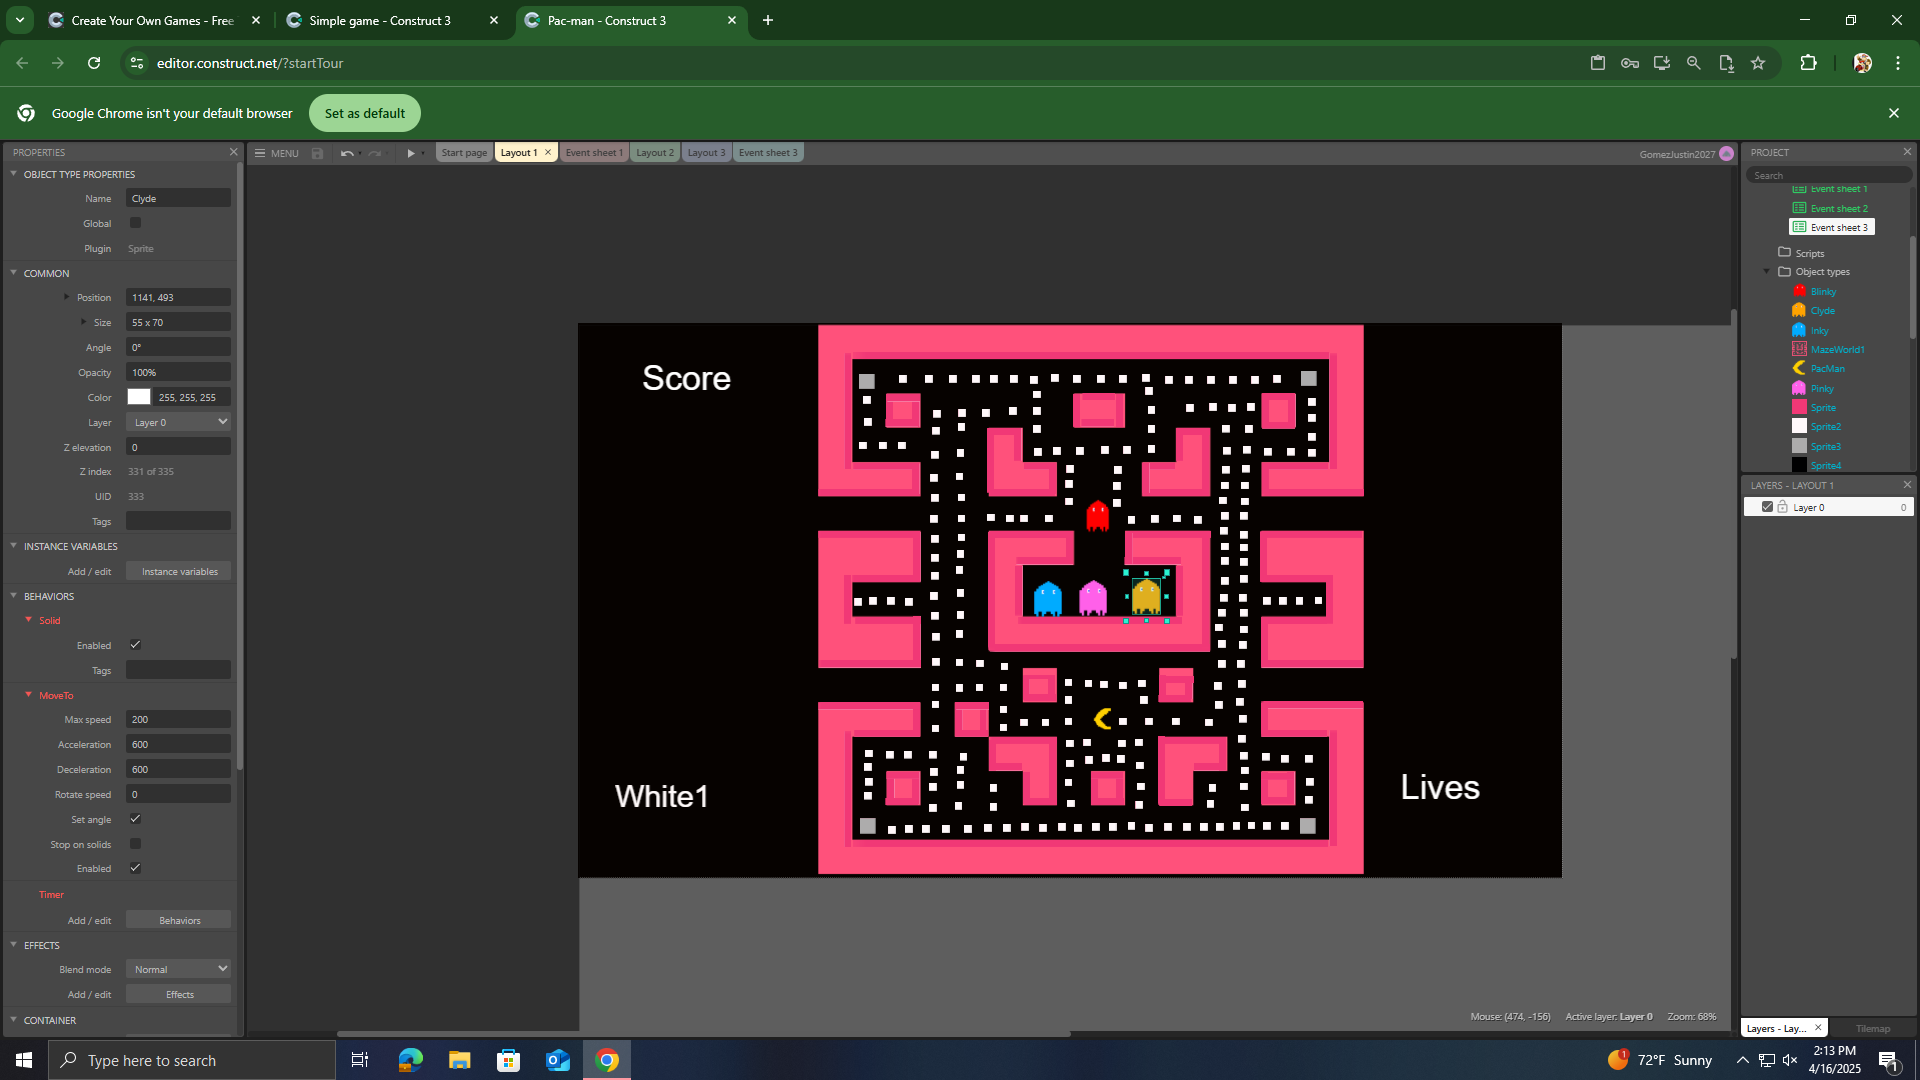
Task: Close the Properties panel
Action: (233, 152)
